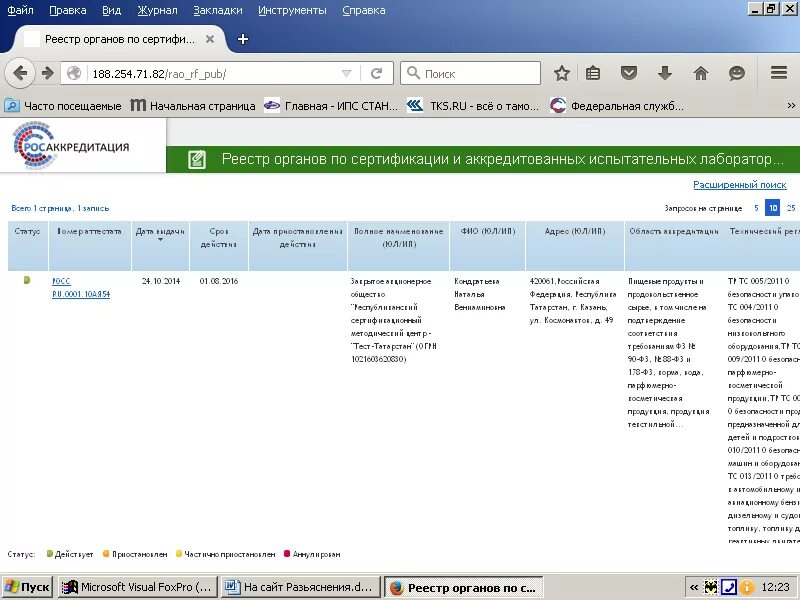Open the Инструменты menu

tap(292, 10)
